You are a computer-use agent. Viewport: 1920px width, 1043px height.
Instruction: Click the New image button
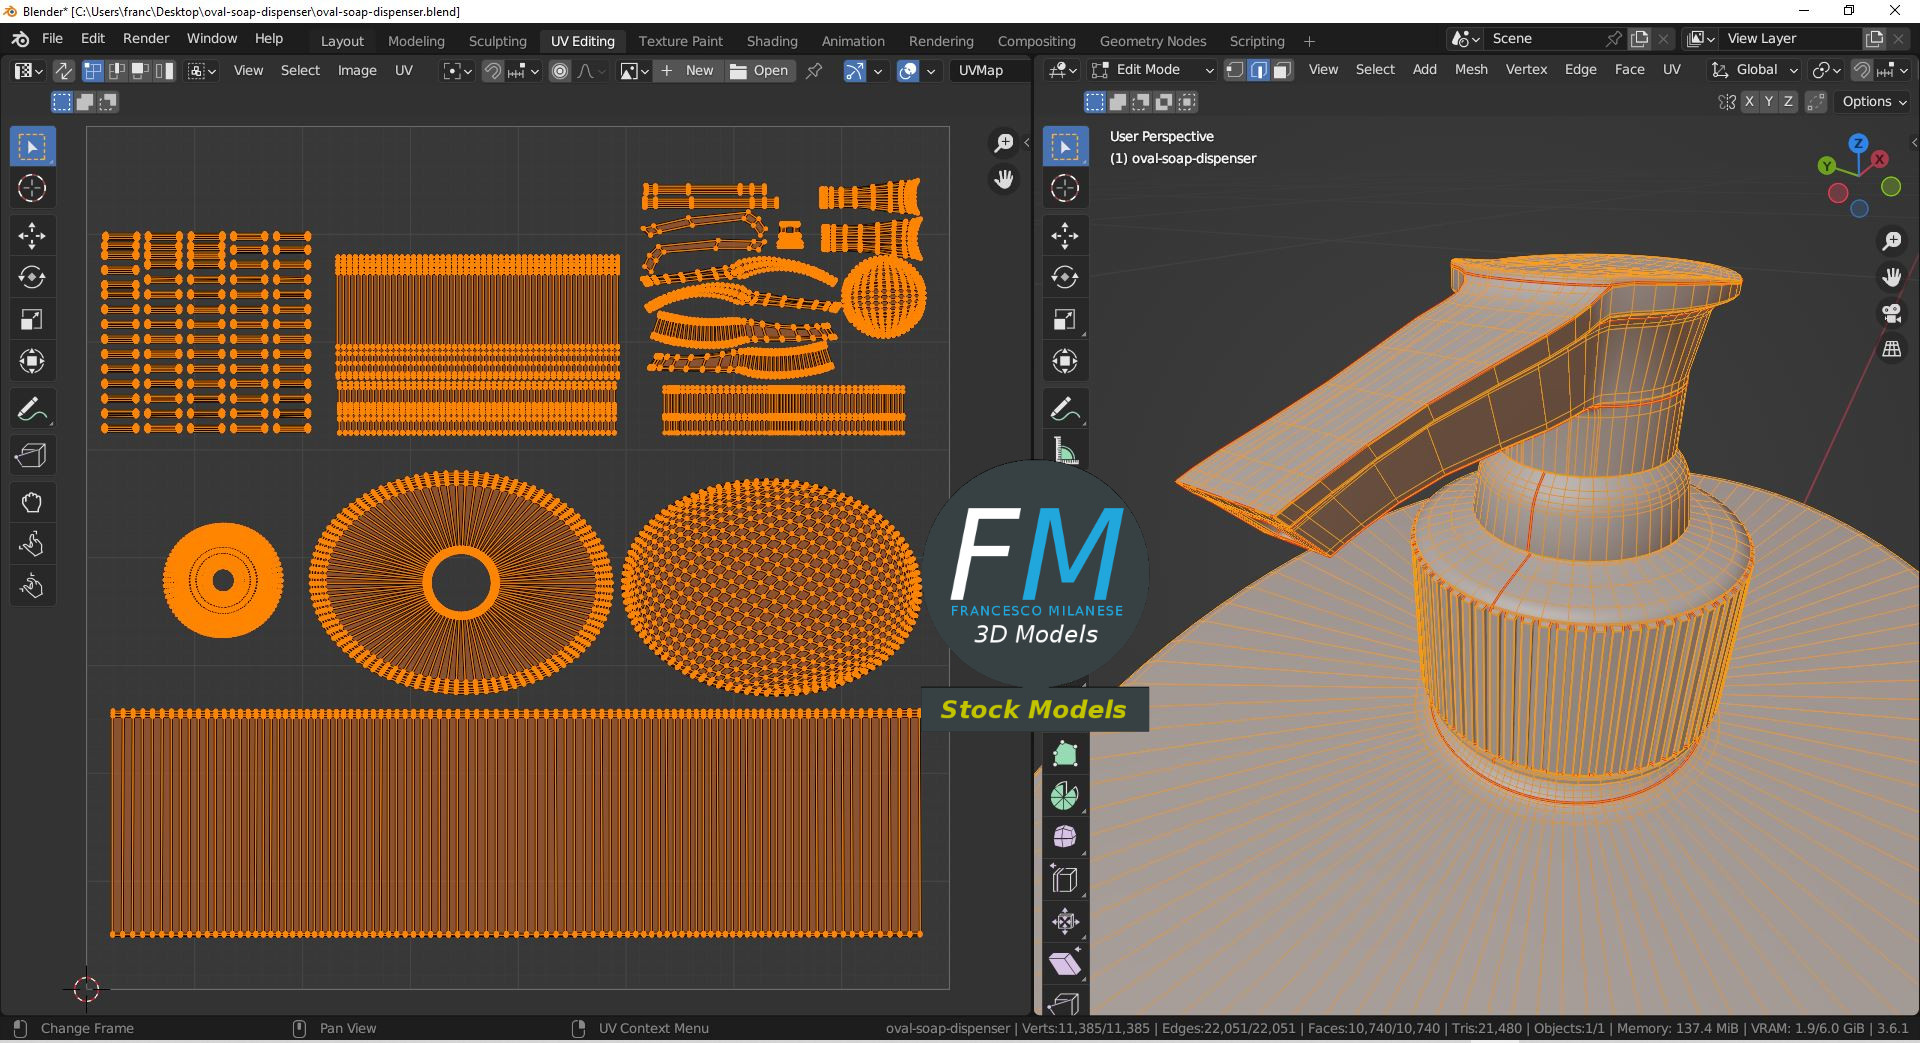click(x=688, y=71)
